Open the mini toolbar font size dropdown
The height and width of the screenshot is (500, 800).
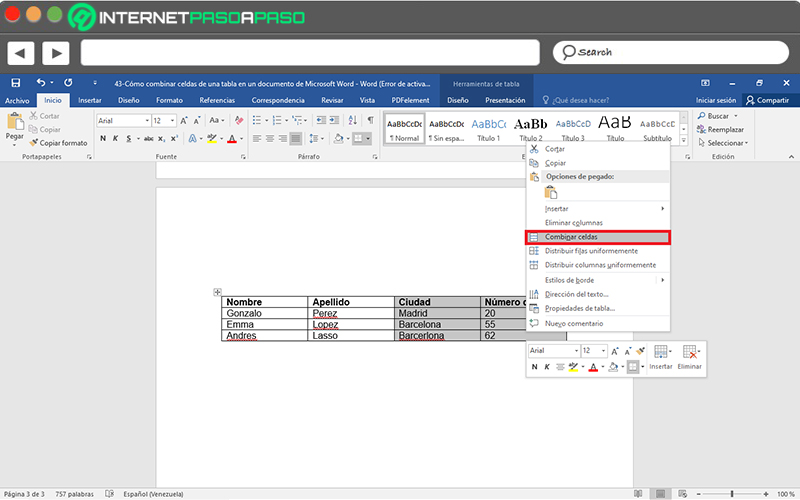tap(603, 351)
